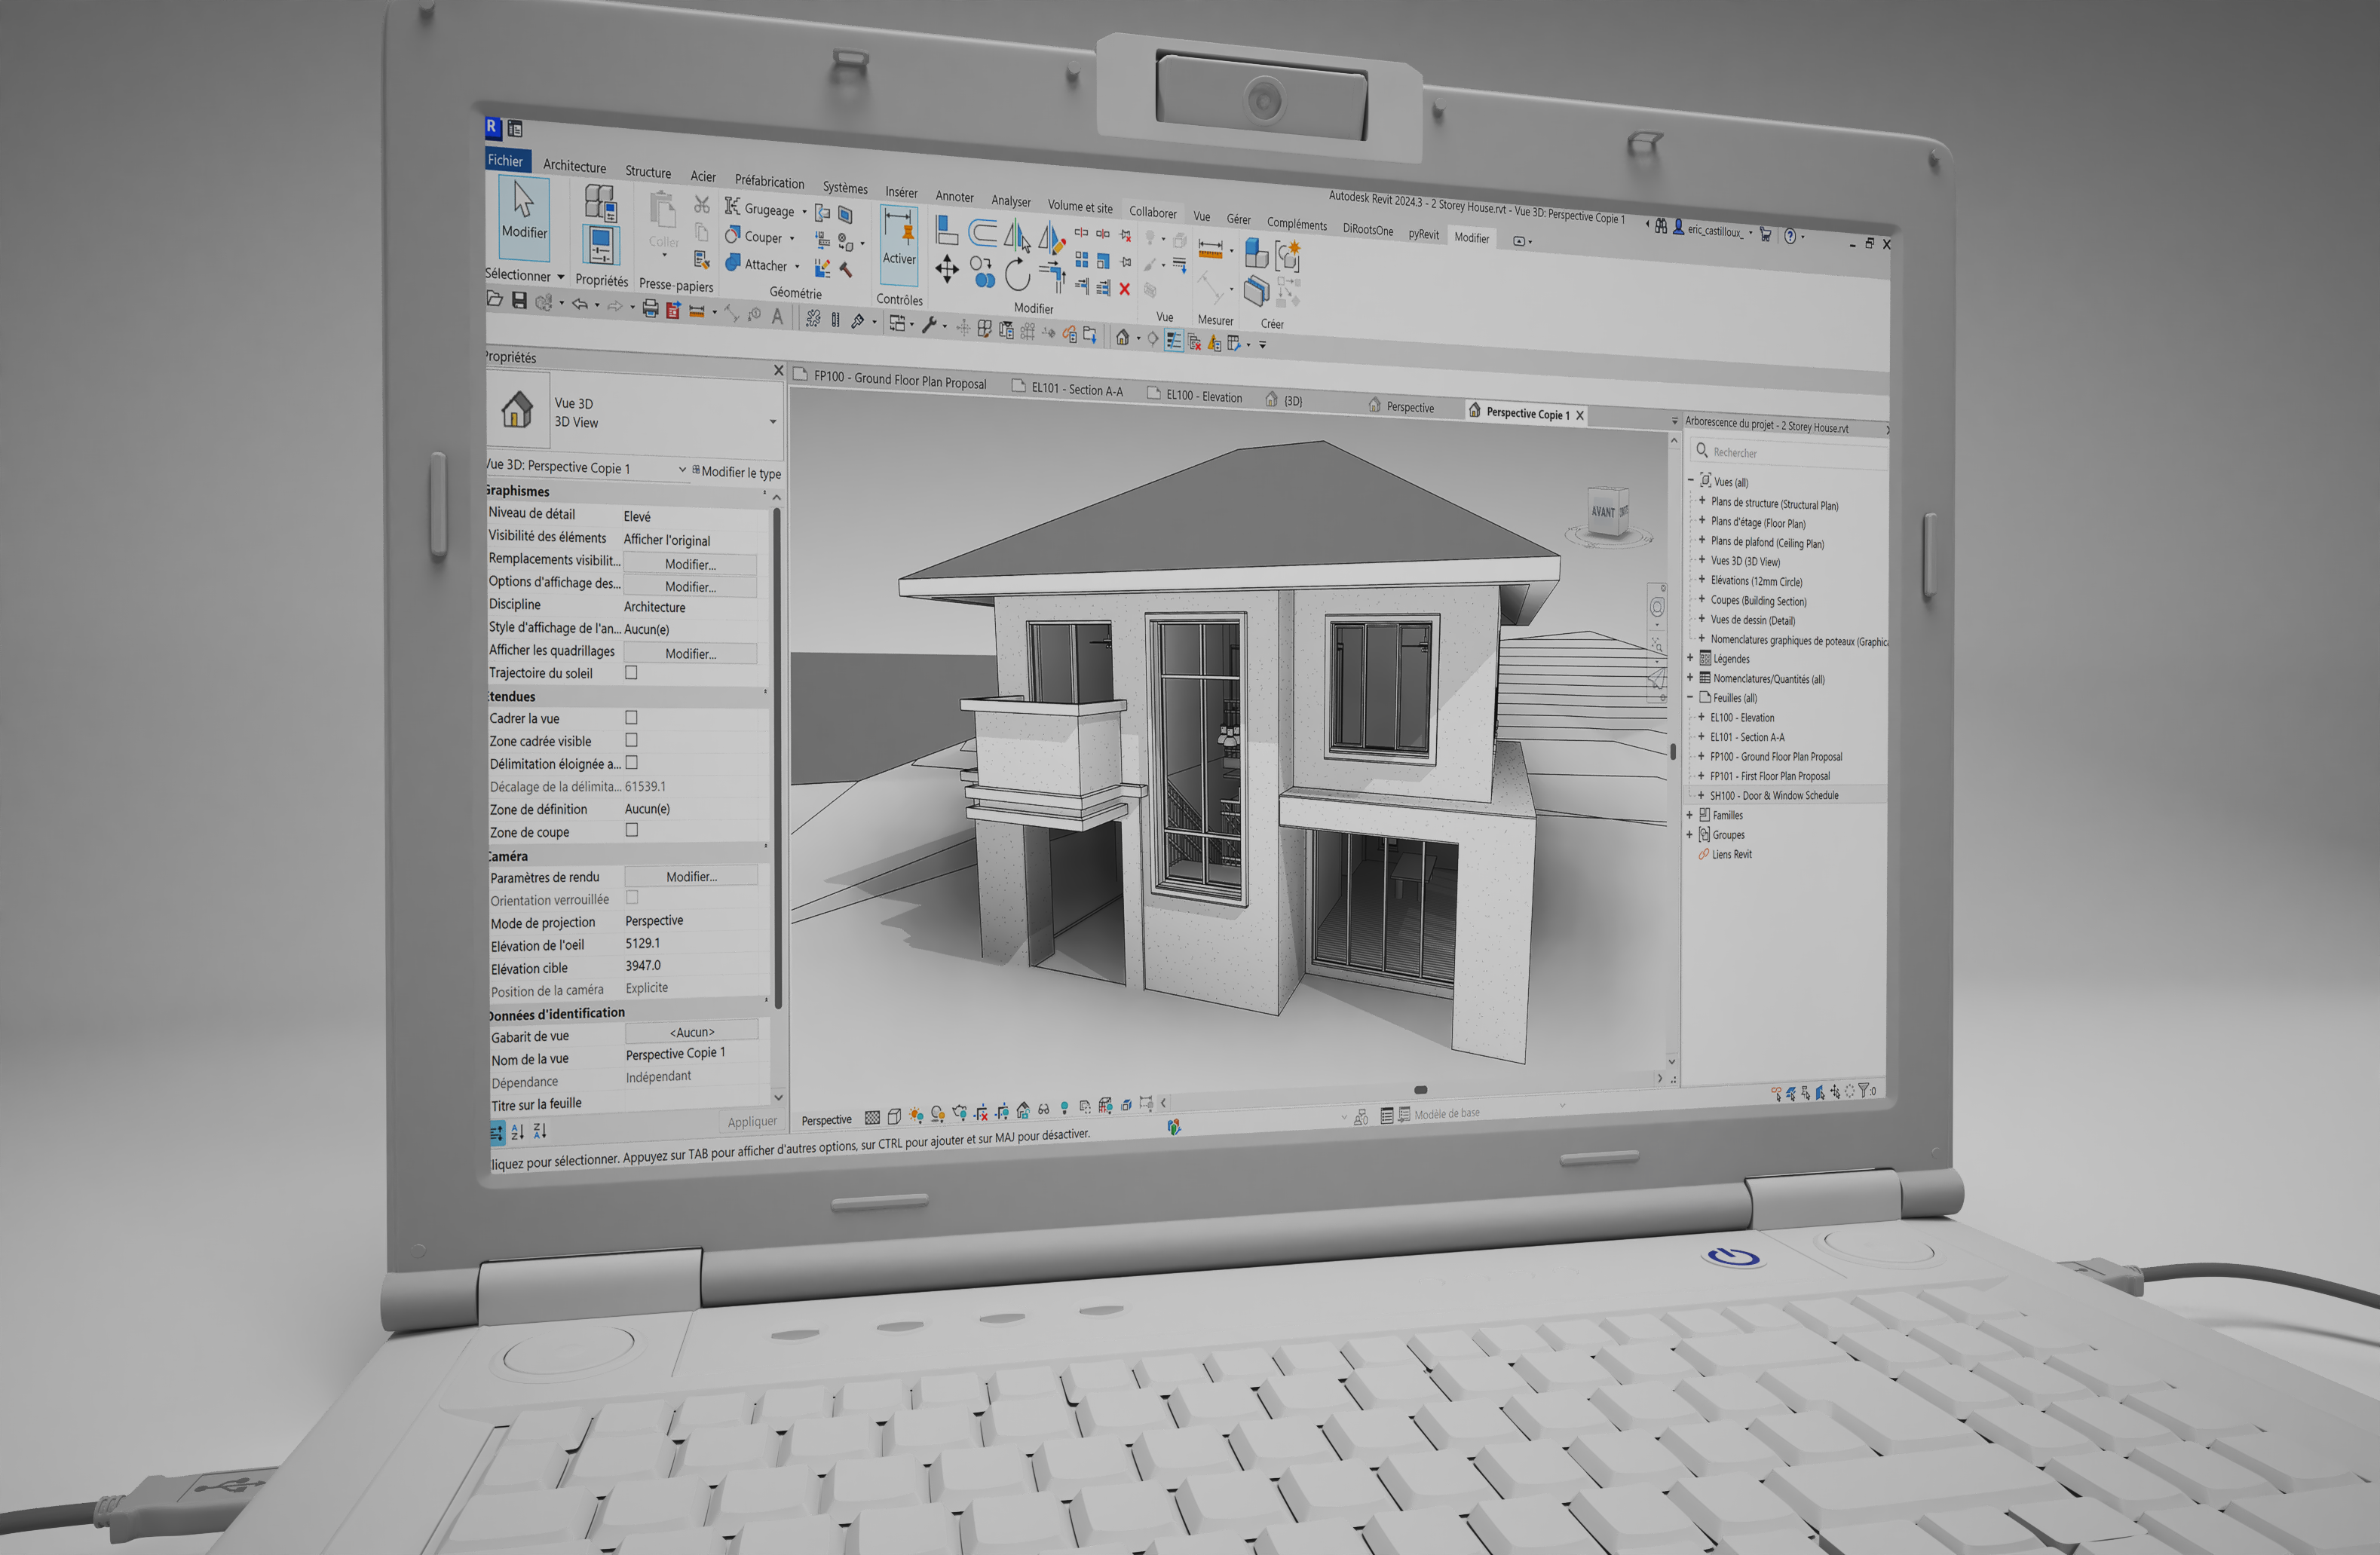The width and height of the screenshot is (2380, 1555).
Task: Toggle the Zone de coupe checkbox
Action: click(632, 830)
